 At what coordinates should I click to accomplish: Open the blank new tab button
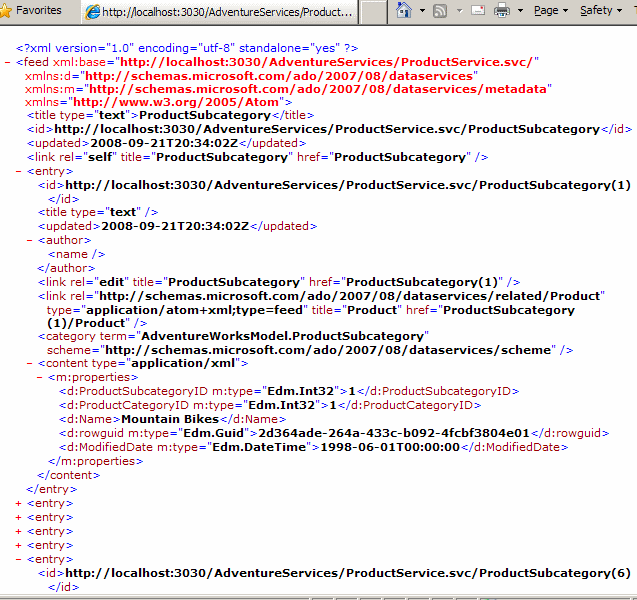pos(372,12)
